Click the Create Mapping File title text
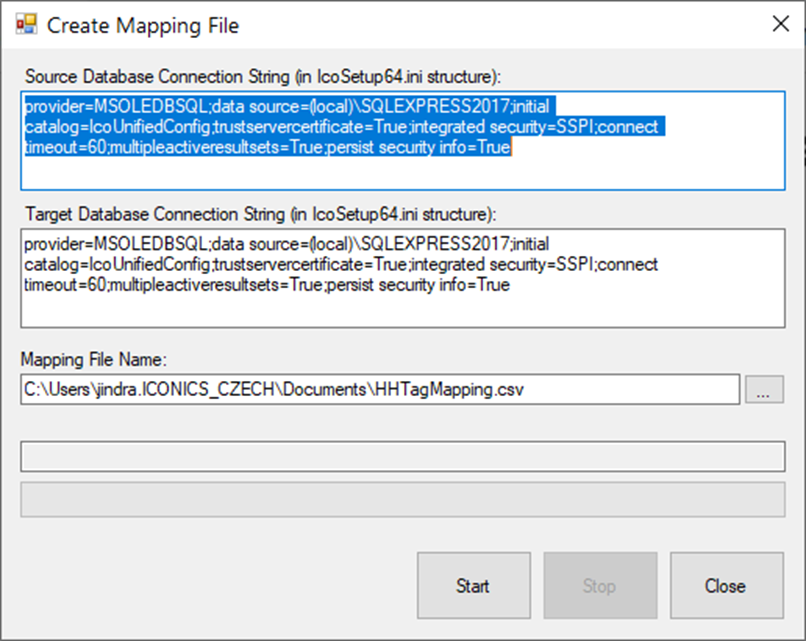The height and width of the screenshot is (641, 806). click(143, 26)
